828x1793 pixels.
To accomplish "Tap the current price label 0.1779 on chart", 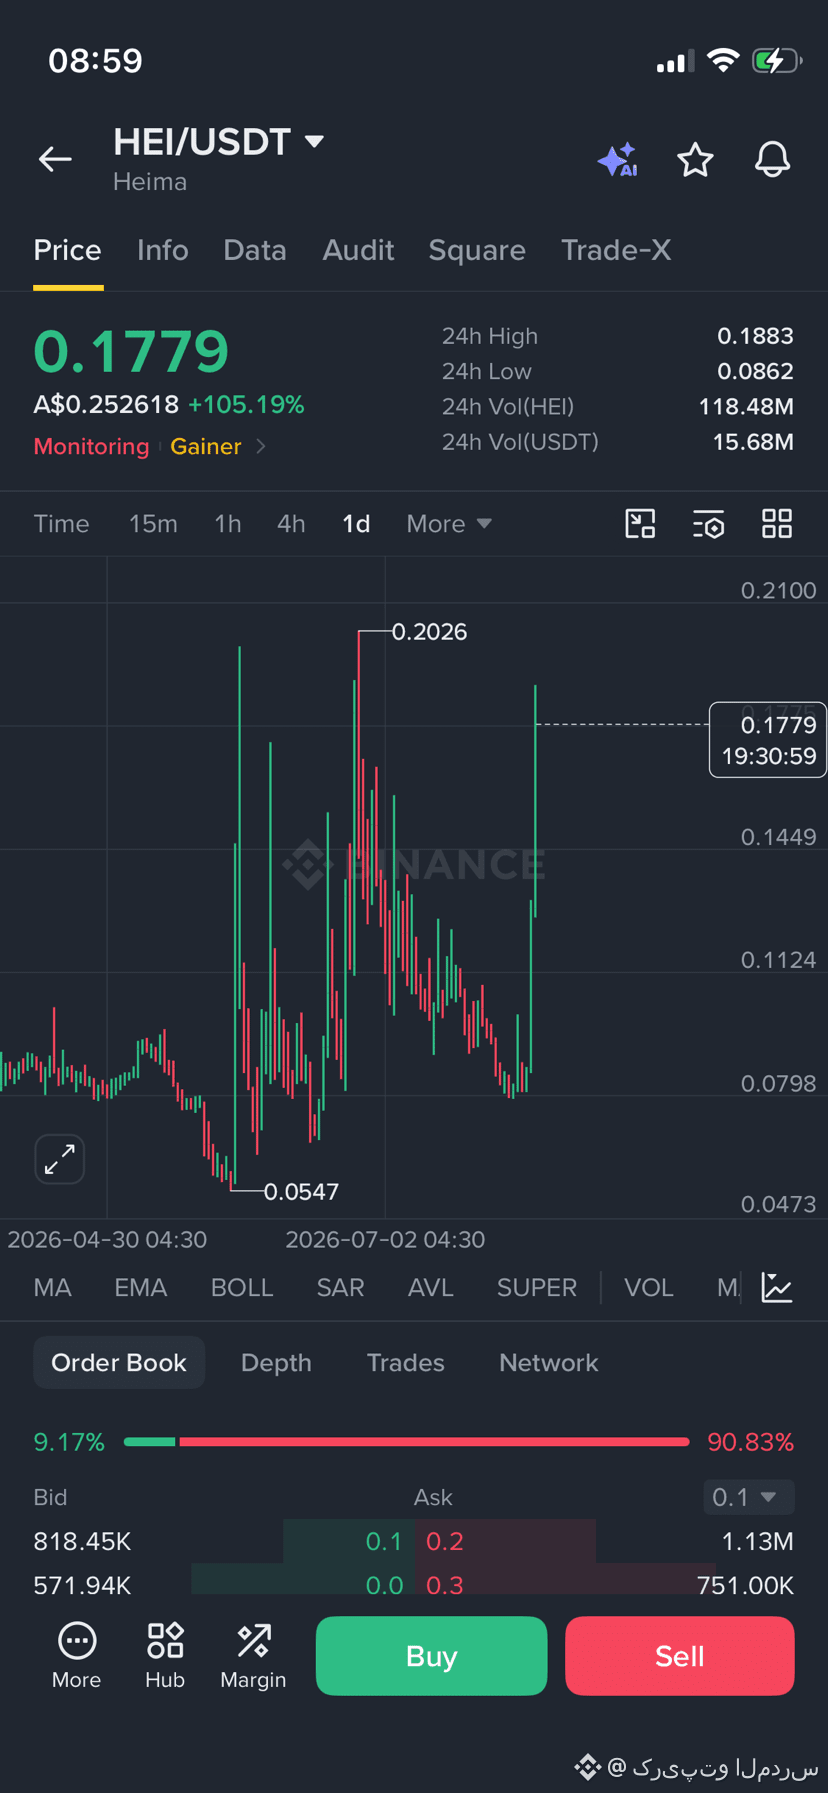I will click(768, 740).
